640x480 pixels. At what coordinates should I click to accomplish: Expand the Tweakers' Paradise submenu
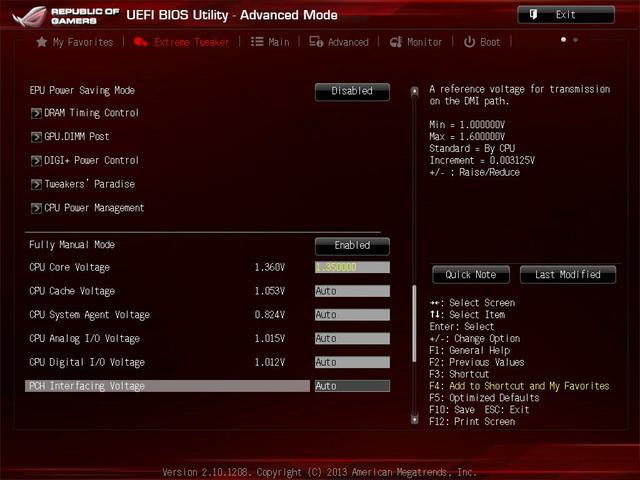click(89, 185)
